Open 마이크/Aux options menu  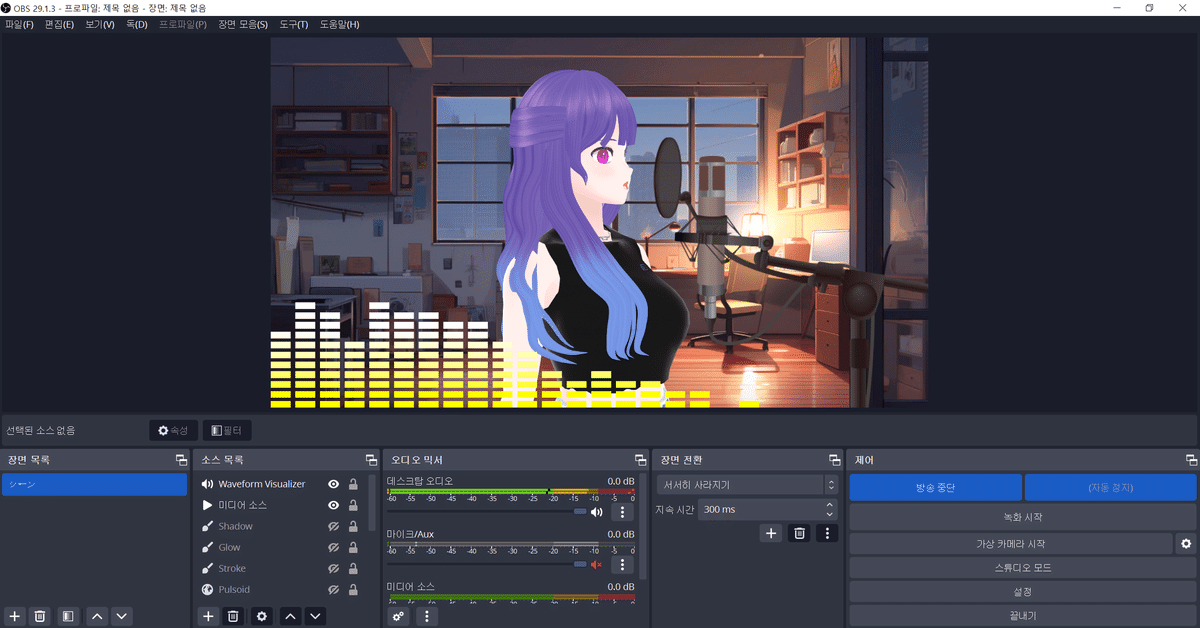pyautogui.click(x=622, y=565)
